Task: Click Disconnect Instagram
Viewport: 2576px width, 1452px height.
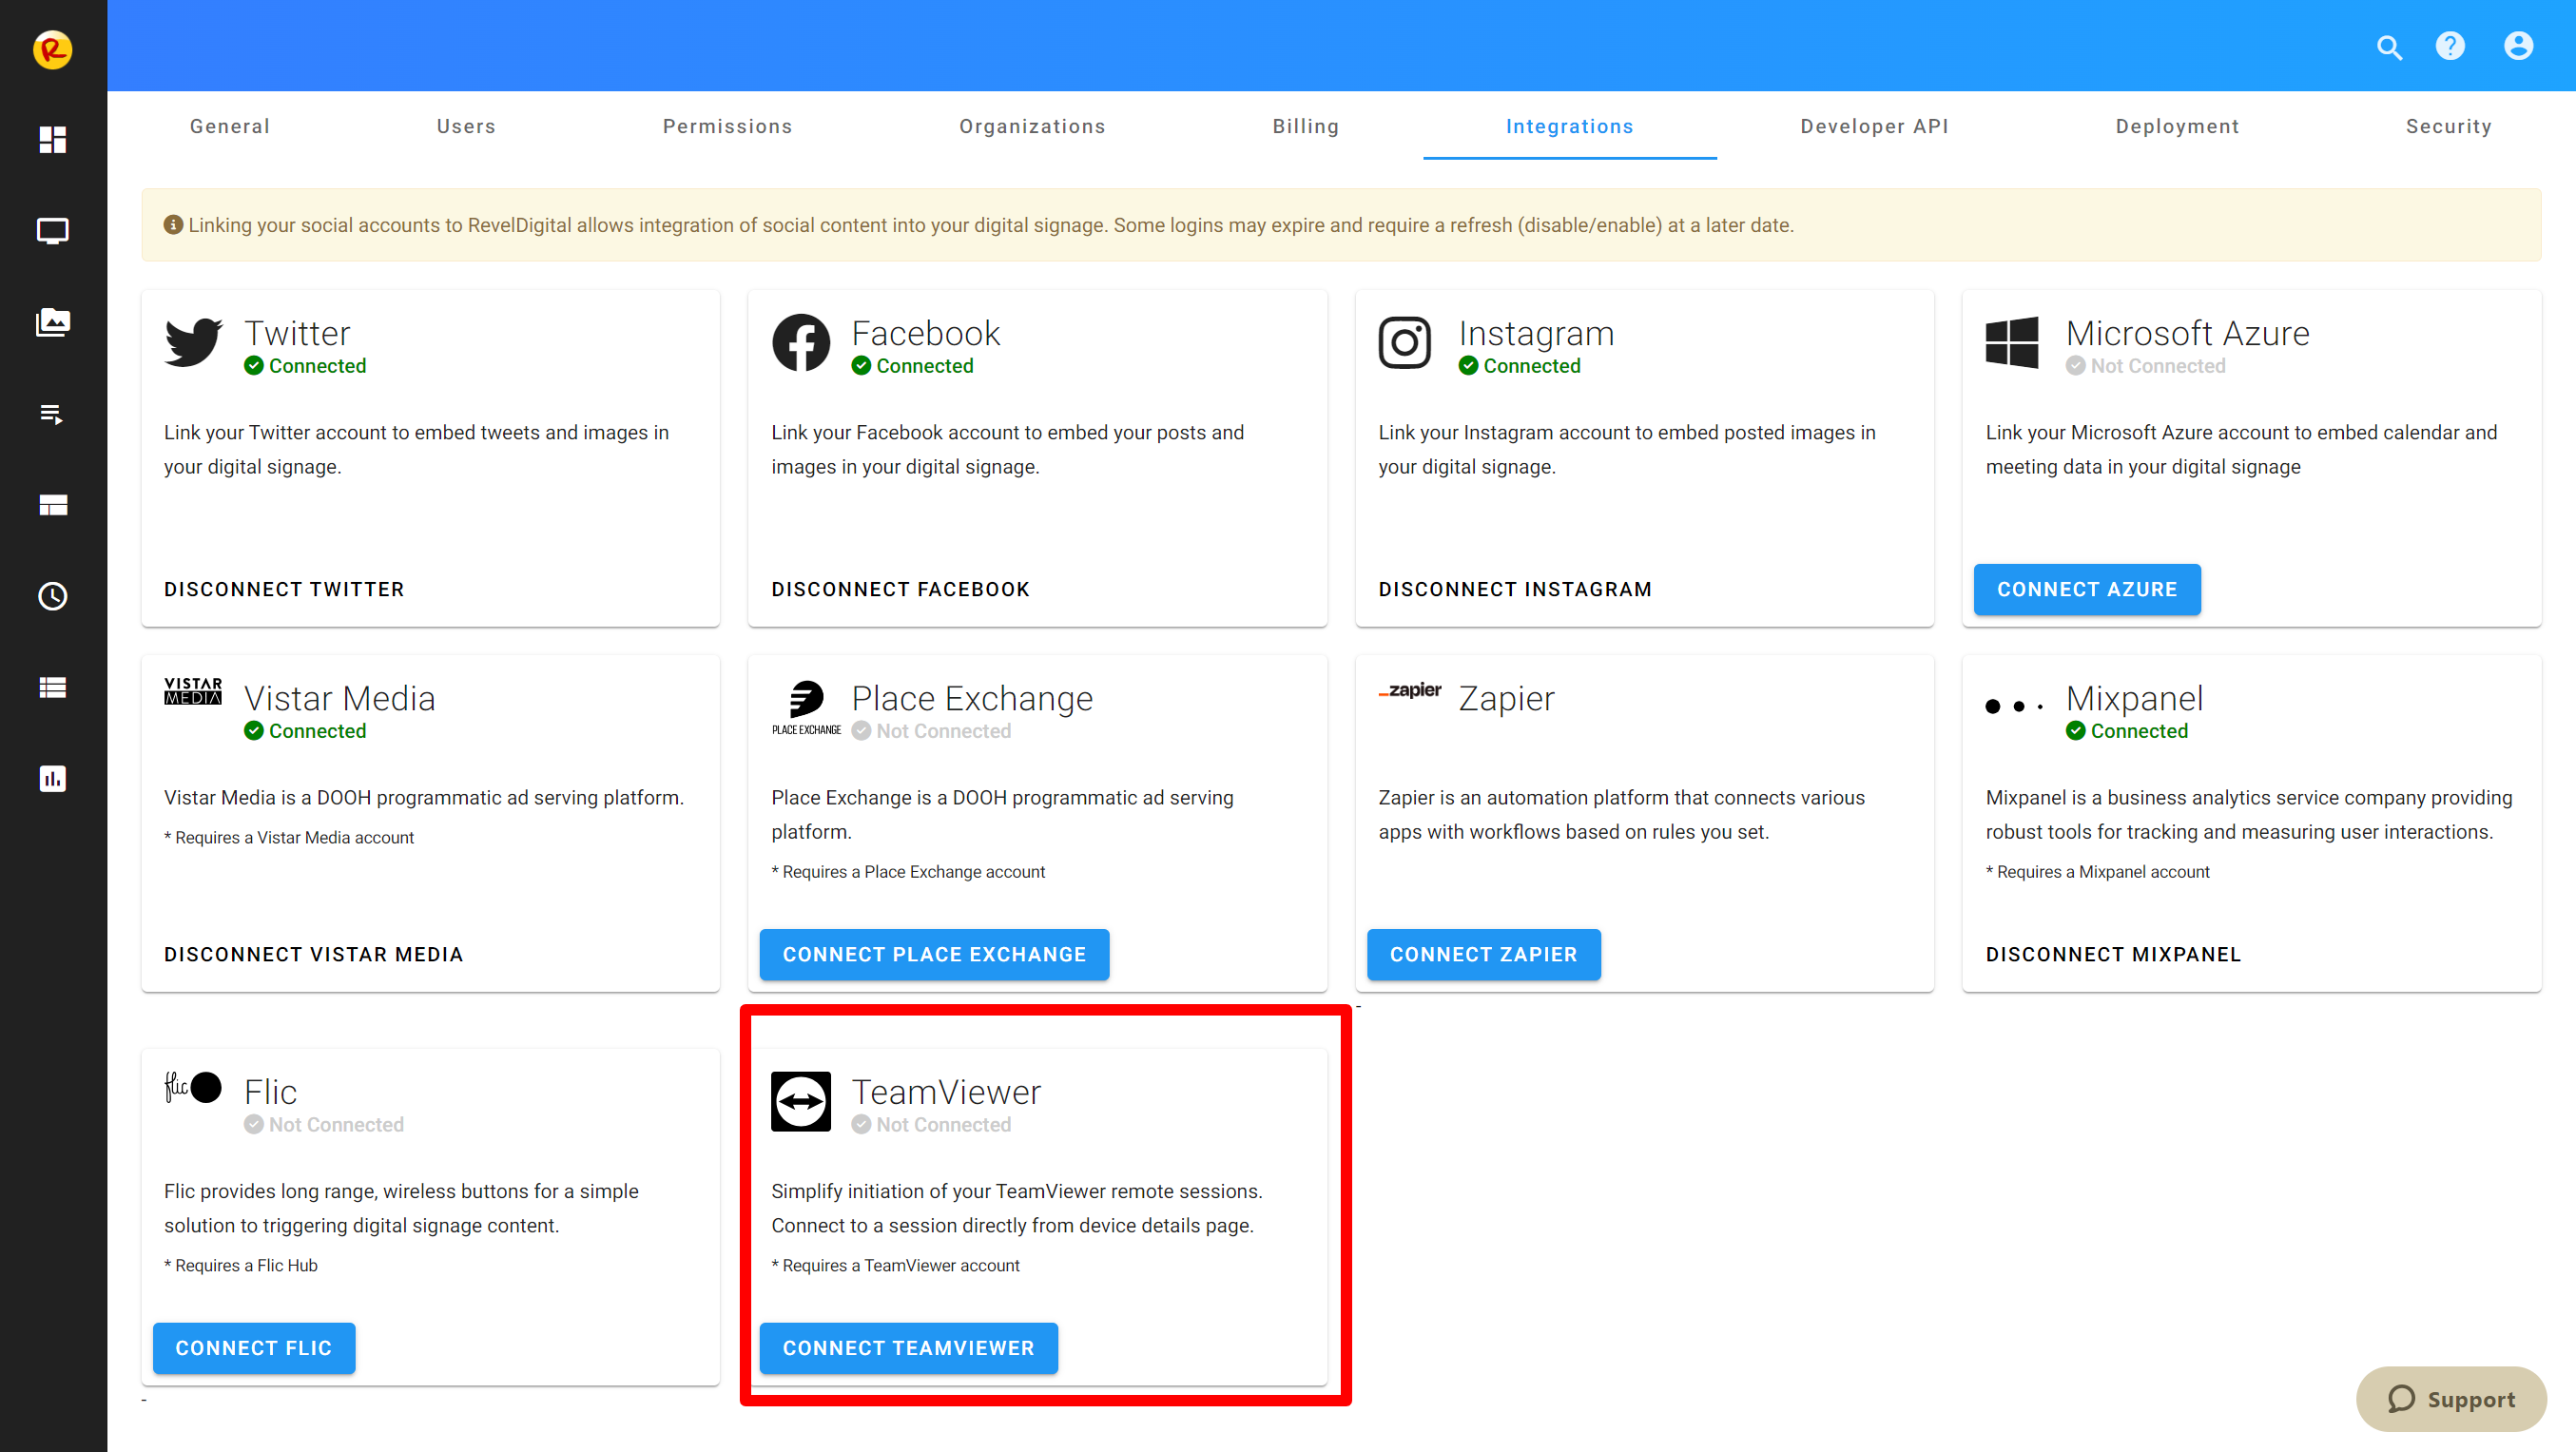Action: 1514,589
